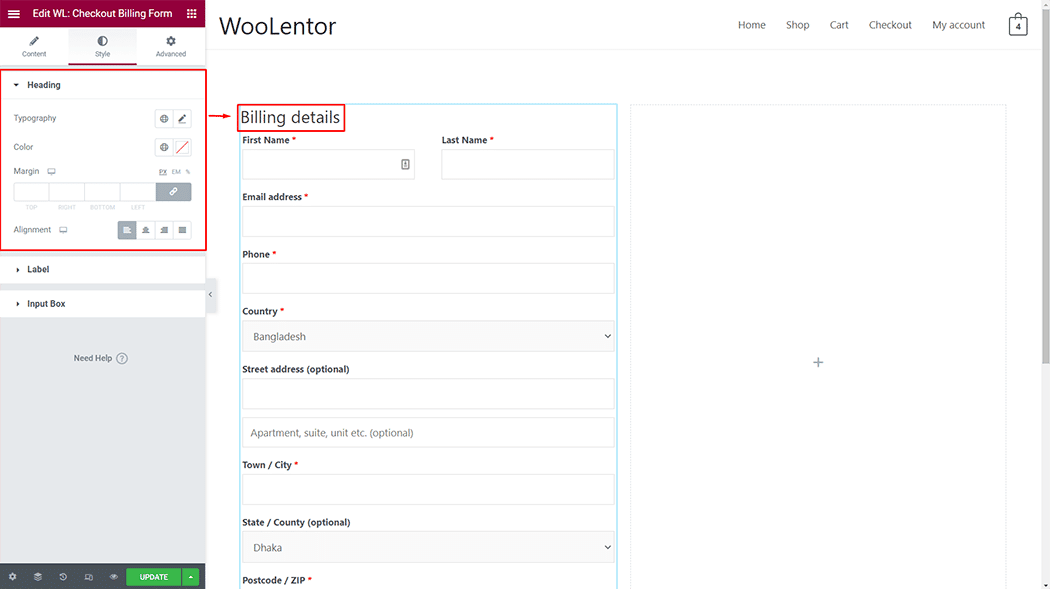Edit Typography with the pencil icon
The height and width of the screenshot is (589, 1050).
click(x=182, y=118)
